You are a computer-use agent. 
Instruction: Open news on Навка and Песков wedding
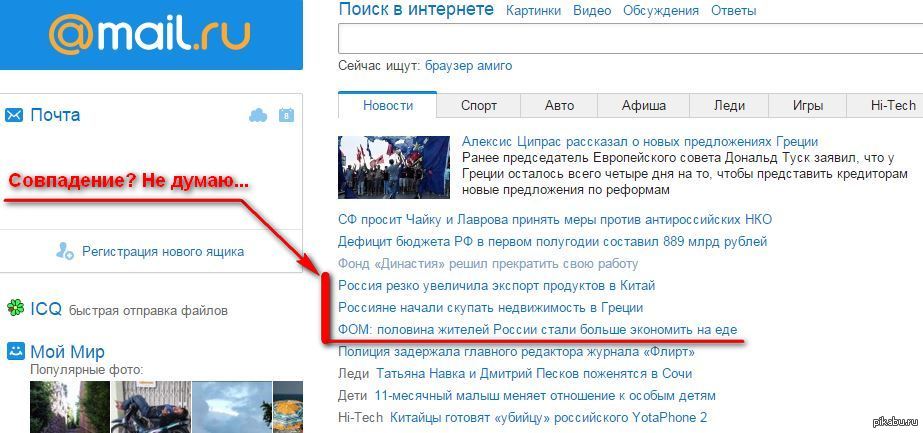[534, 374]
